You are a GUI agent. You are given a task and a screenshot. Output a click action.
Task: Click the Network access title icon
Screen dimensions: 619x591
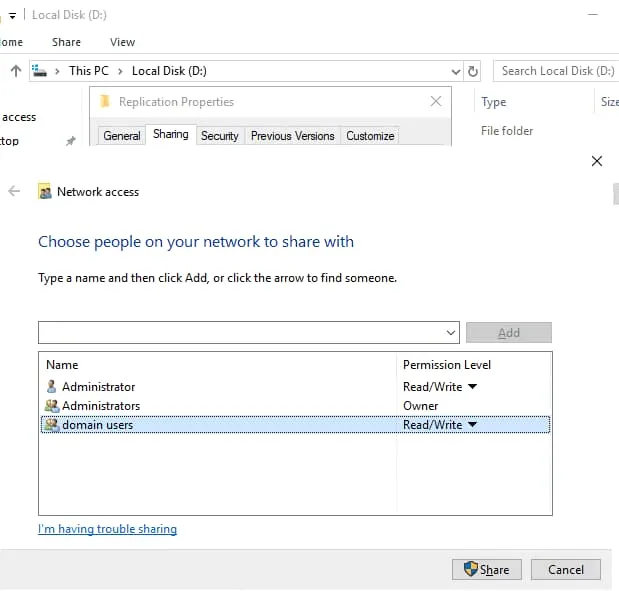(x=45, y=191)
